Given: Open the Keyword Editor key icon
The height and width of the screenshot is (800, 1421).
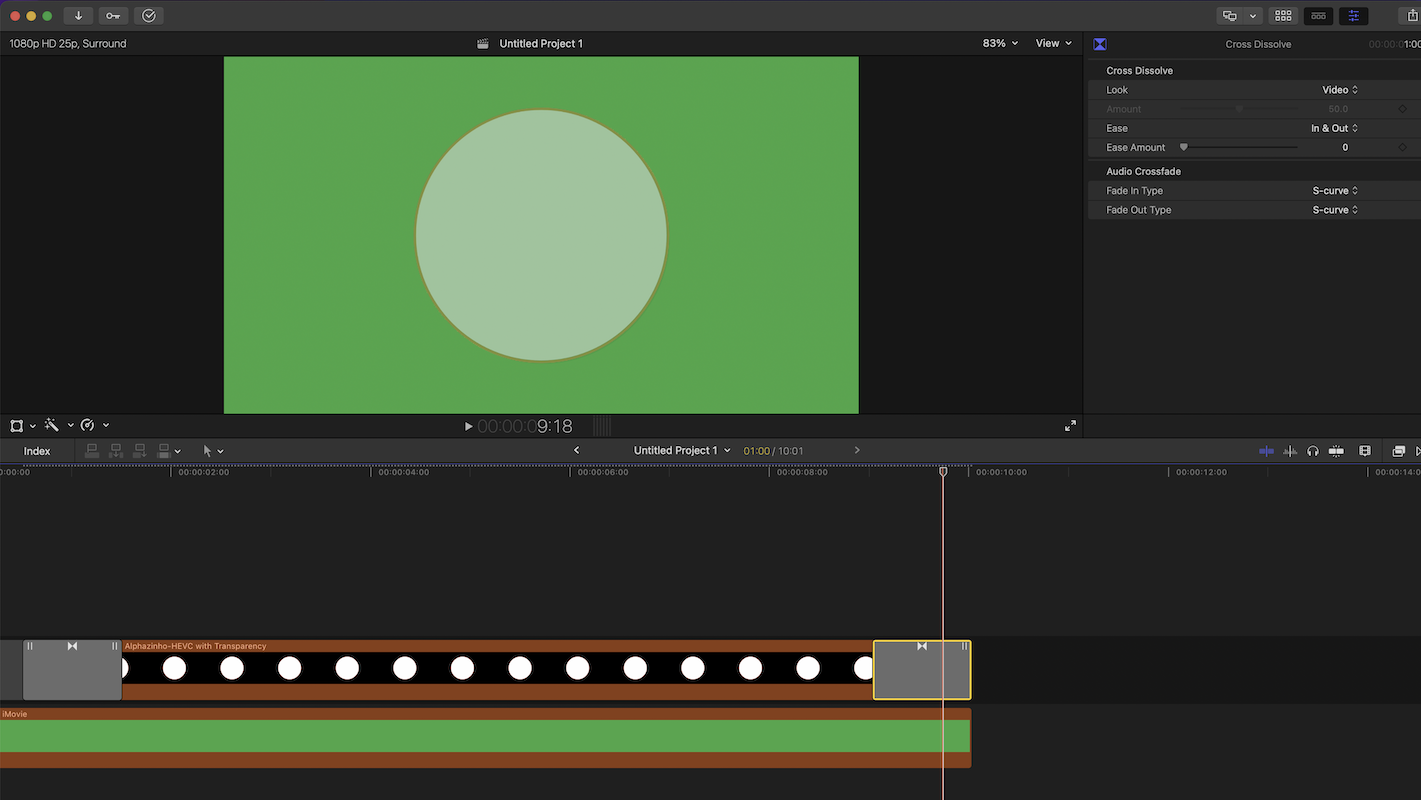Looking at the screenshot, I should coord(113,16).
